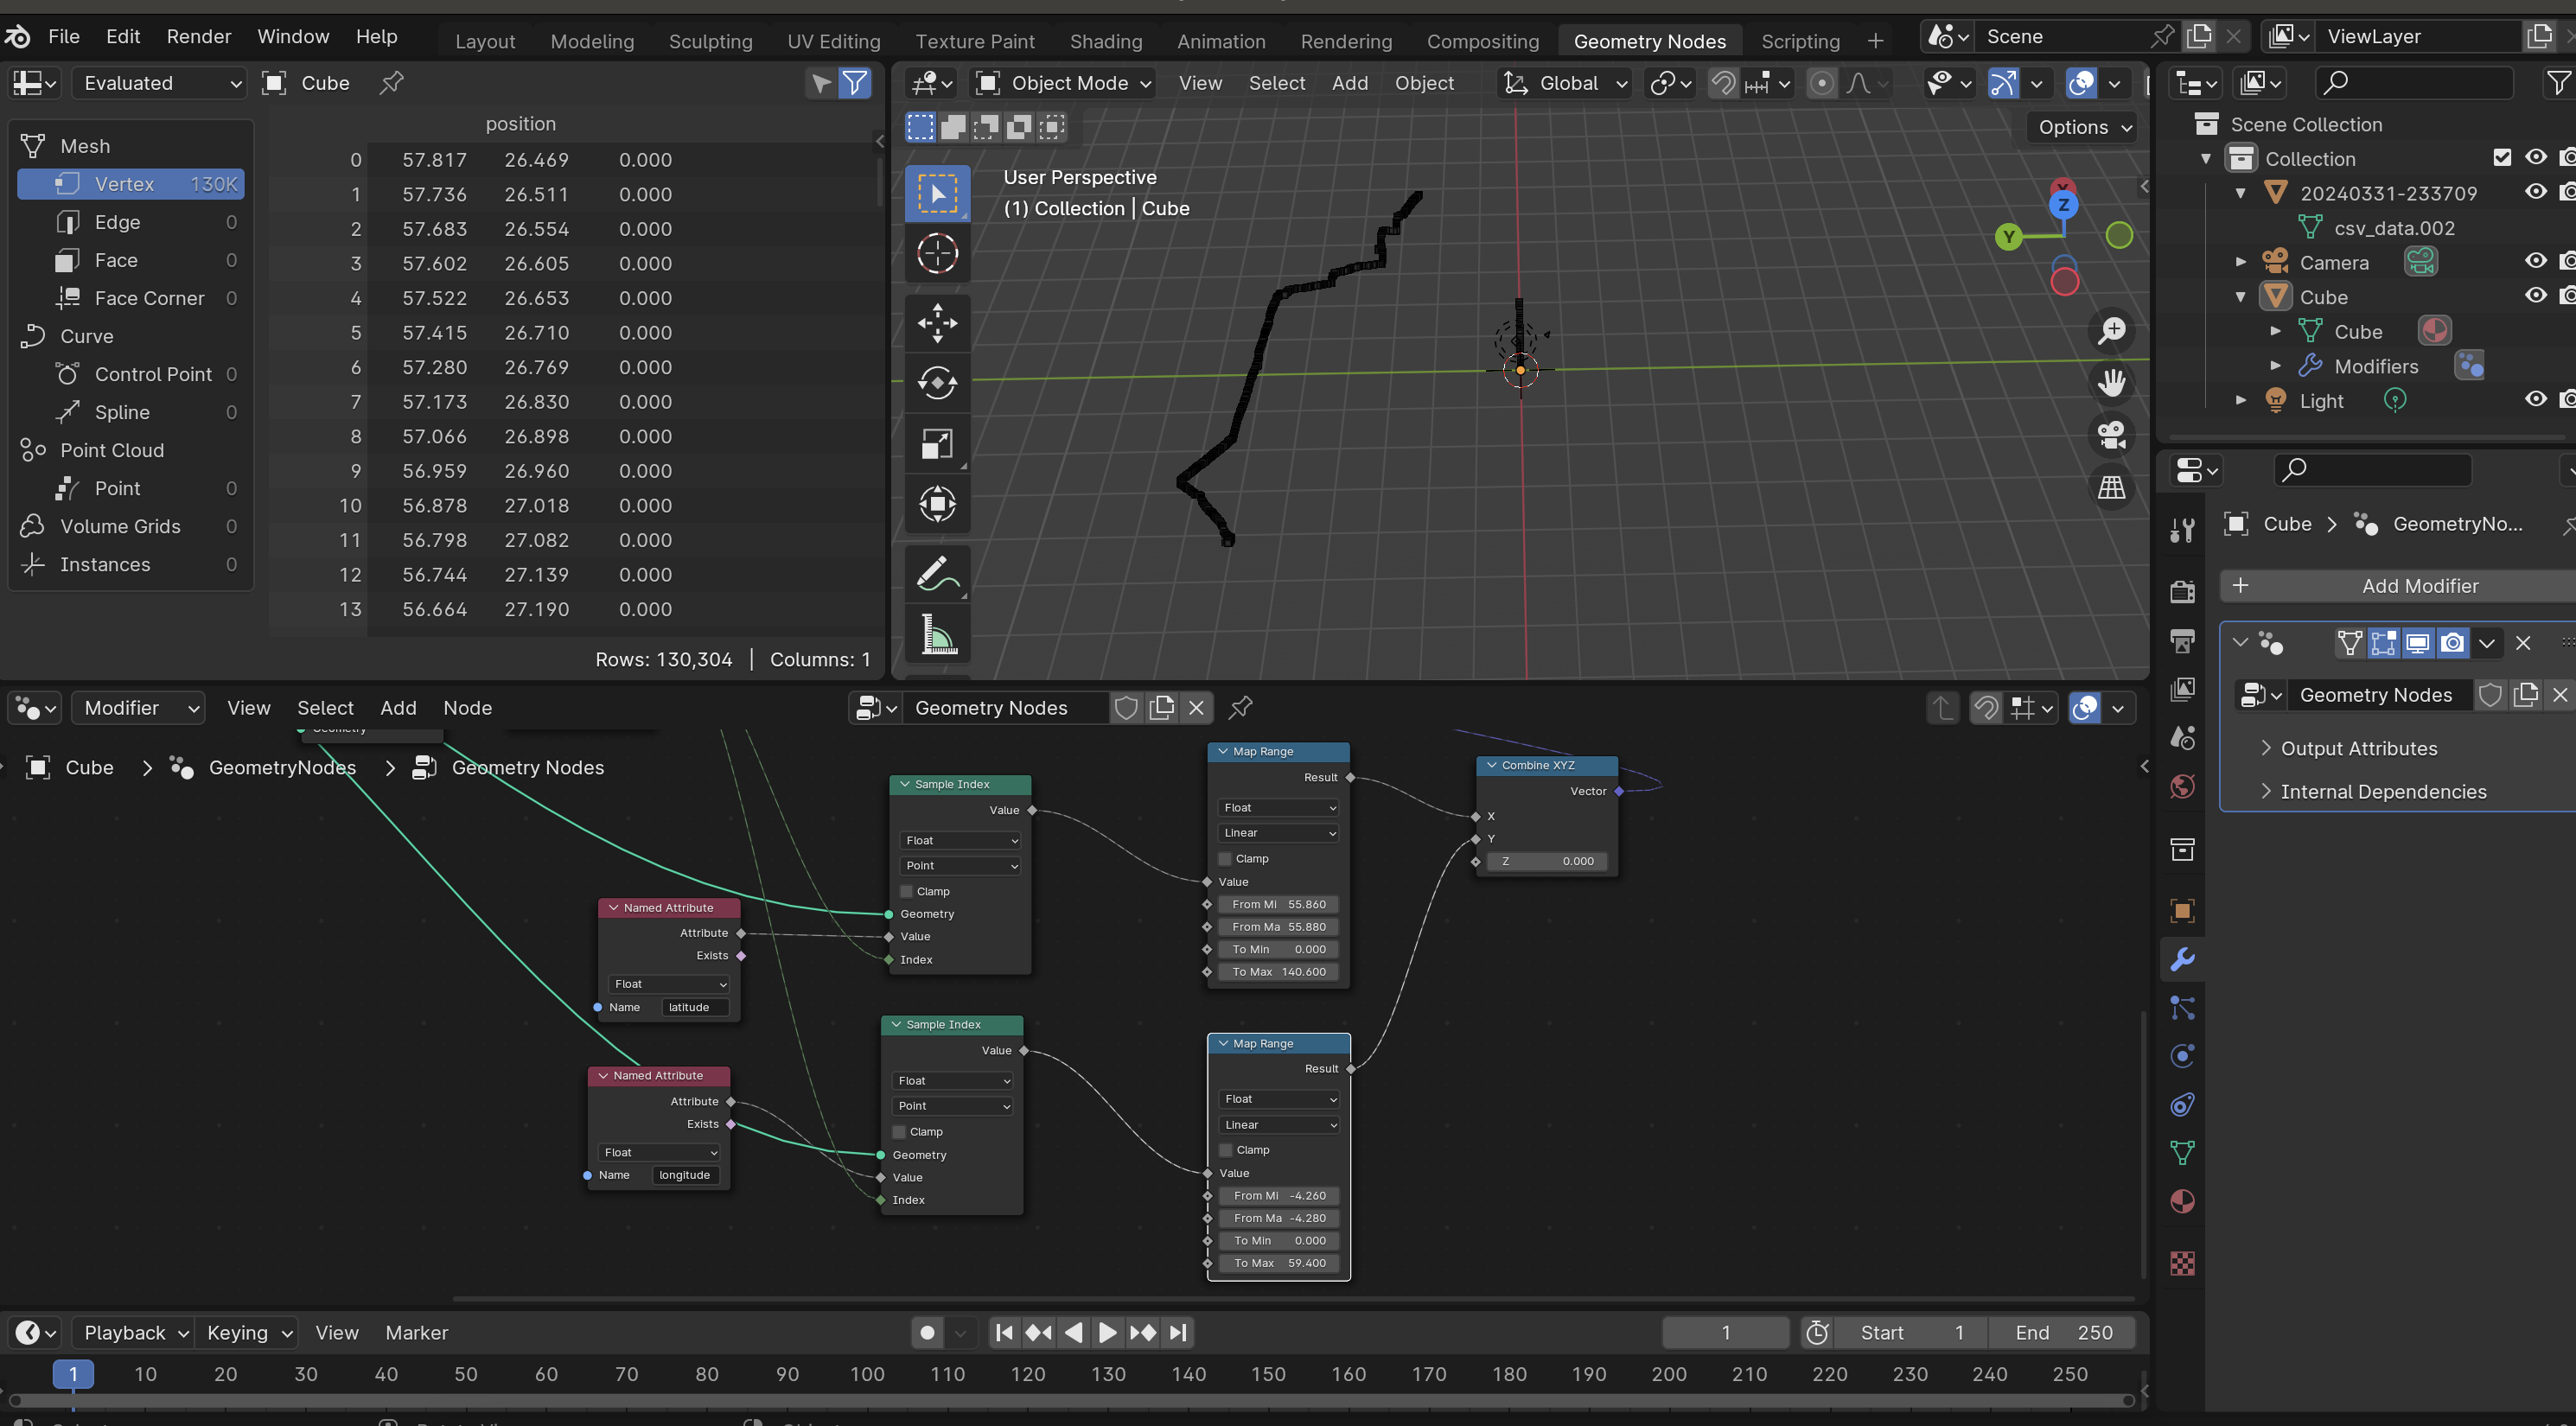This screenshot has height=1426, width=2576.
Task: Open the Evaluated dropdown in spreadsheet
Action: click(x=158, y=83)
